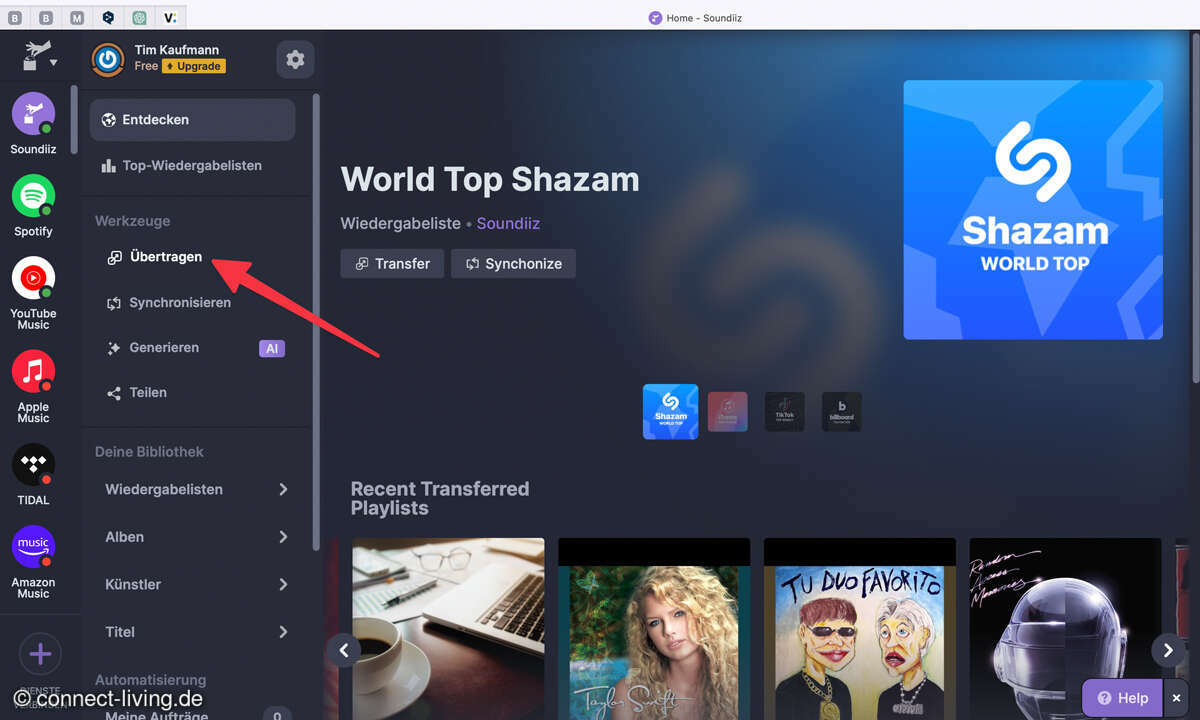Select the second reddish carousel thumbnail
Screen dimensions: 1200x720
pyautogui.click(x=728, y=411)
